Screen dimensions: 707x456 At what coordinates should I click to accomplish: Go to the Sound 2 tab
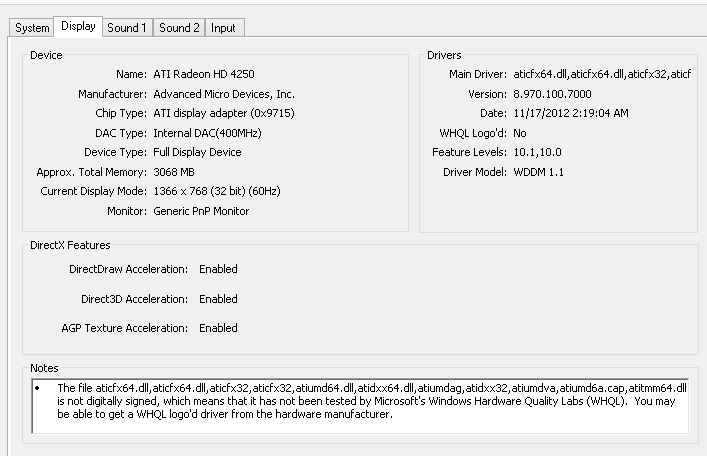pyautogui.click(x=179, y=28)
